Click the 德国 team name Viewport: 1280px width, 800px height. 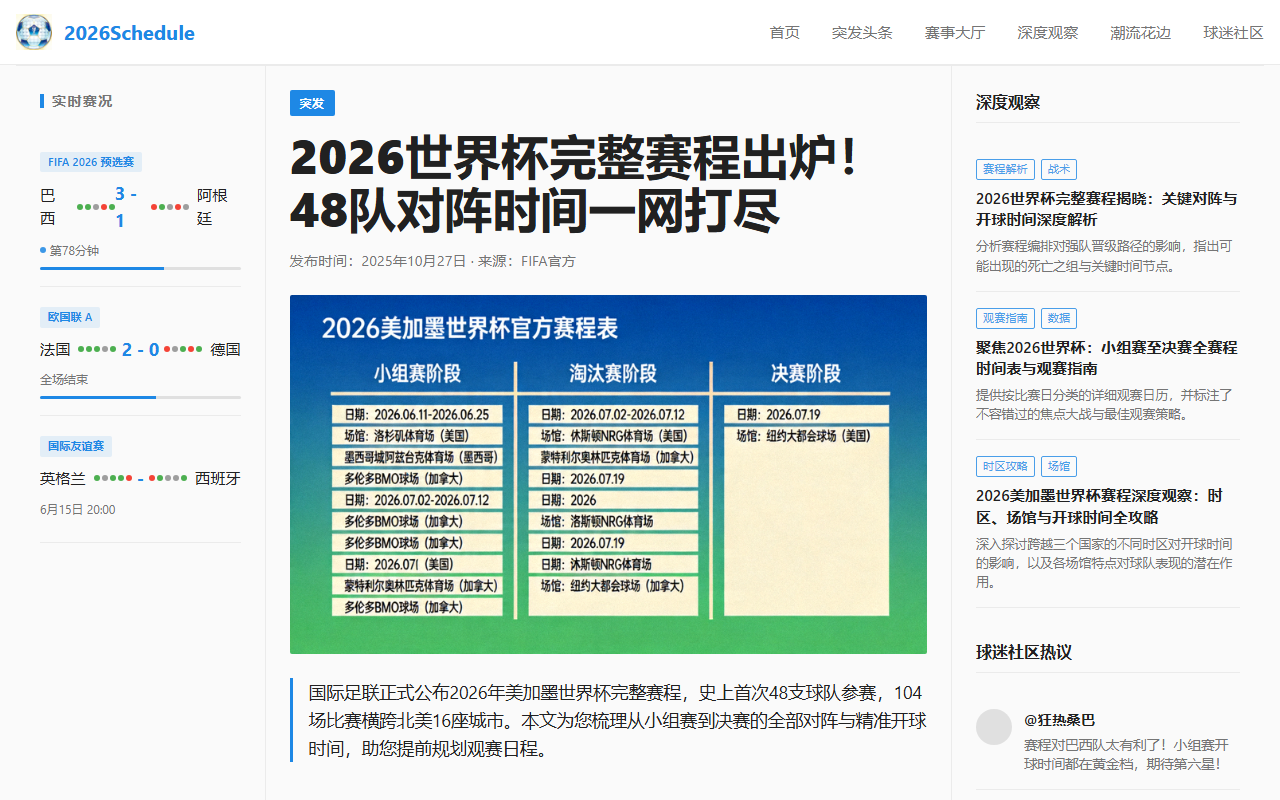[225, 349]
